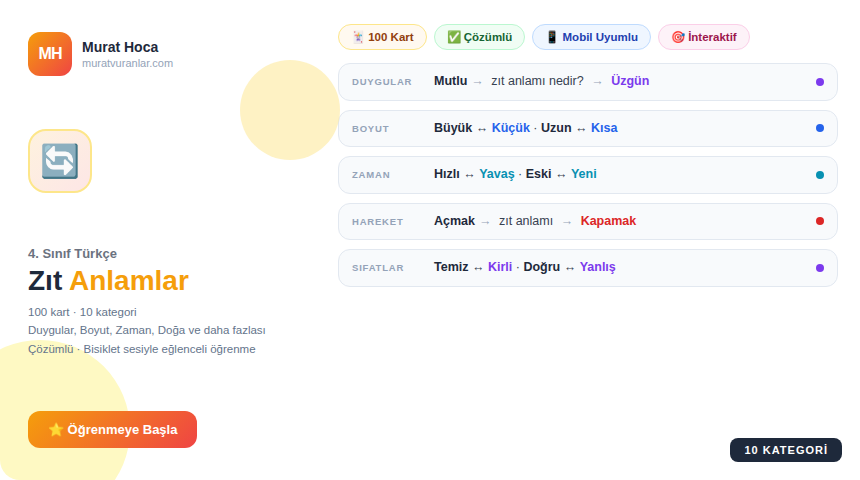The image size is (860, 480).
Task: Click the ZAMAN category label
Action: (x=371, y=175)
